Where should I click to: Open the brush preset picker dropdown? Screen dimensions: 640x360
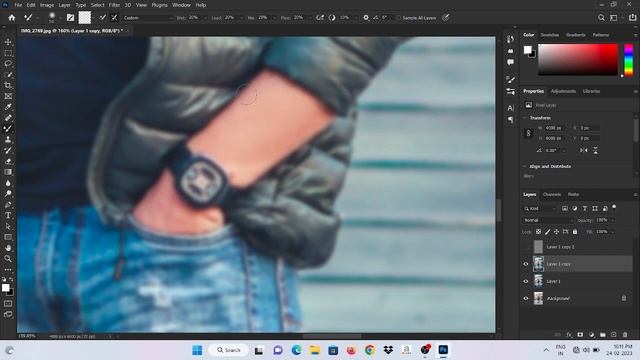[60, 18]
